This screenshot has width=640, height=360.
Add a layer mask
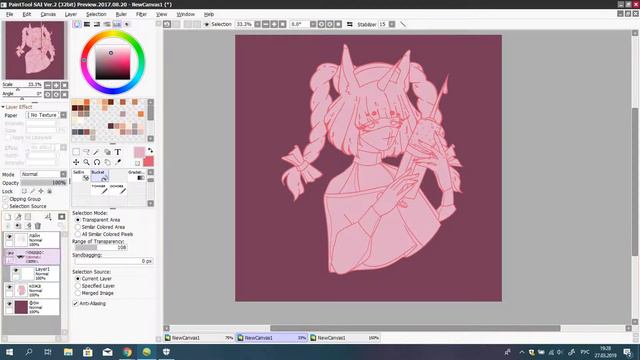click(62, 217)
